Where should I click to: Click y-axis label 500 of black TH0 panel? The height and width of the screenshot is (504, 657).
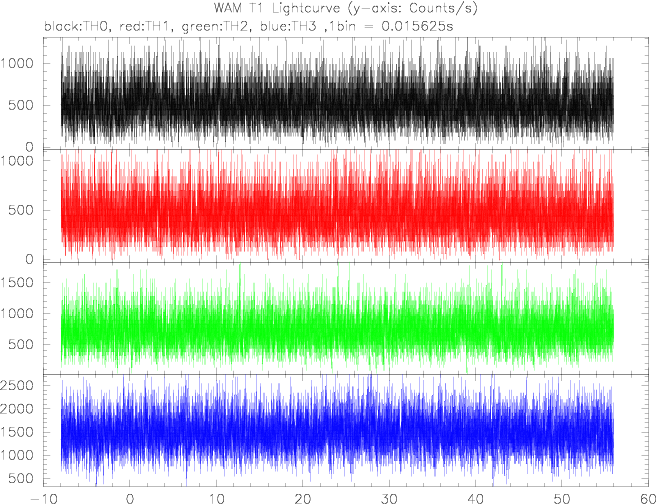point(21,105)
